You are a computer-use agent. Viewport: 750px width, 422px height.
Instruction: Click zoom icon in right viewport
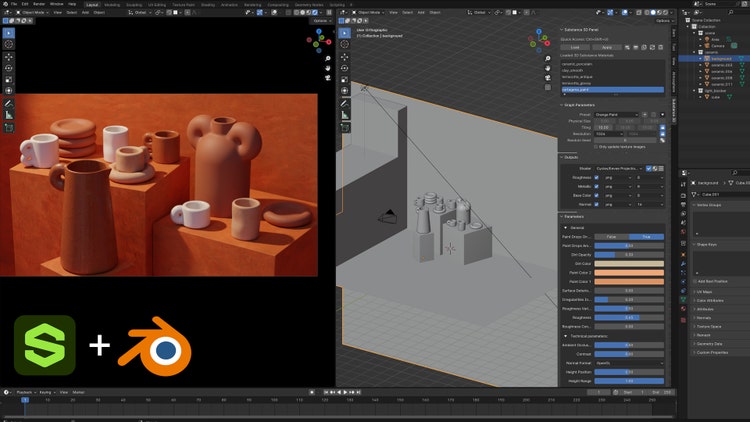coord(548,58)
